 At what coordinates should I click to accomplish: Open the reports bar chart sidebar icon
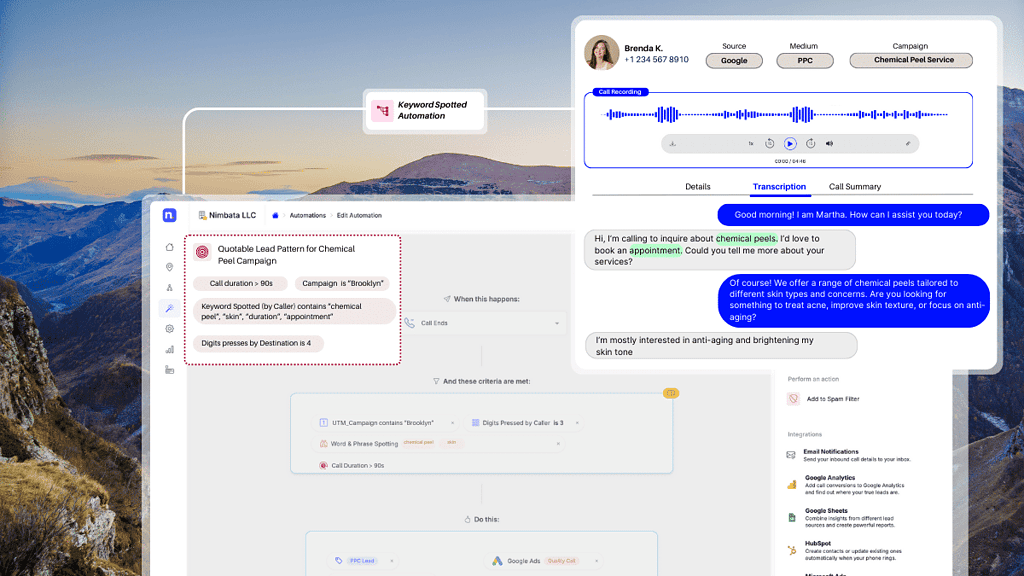click(x=169, y=349)
